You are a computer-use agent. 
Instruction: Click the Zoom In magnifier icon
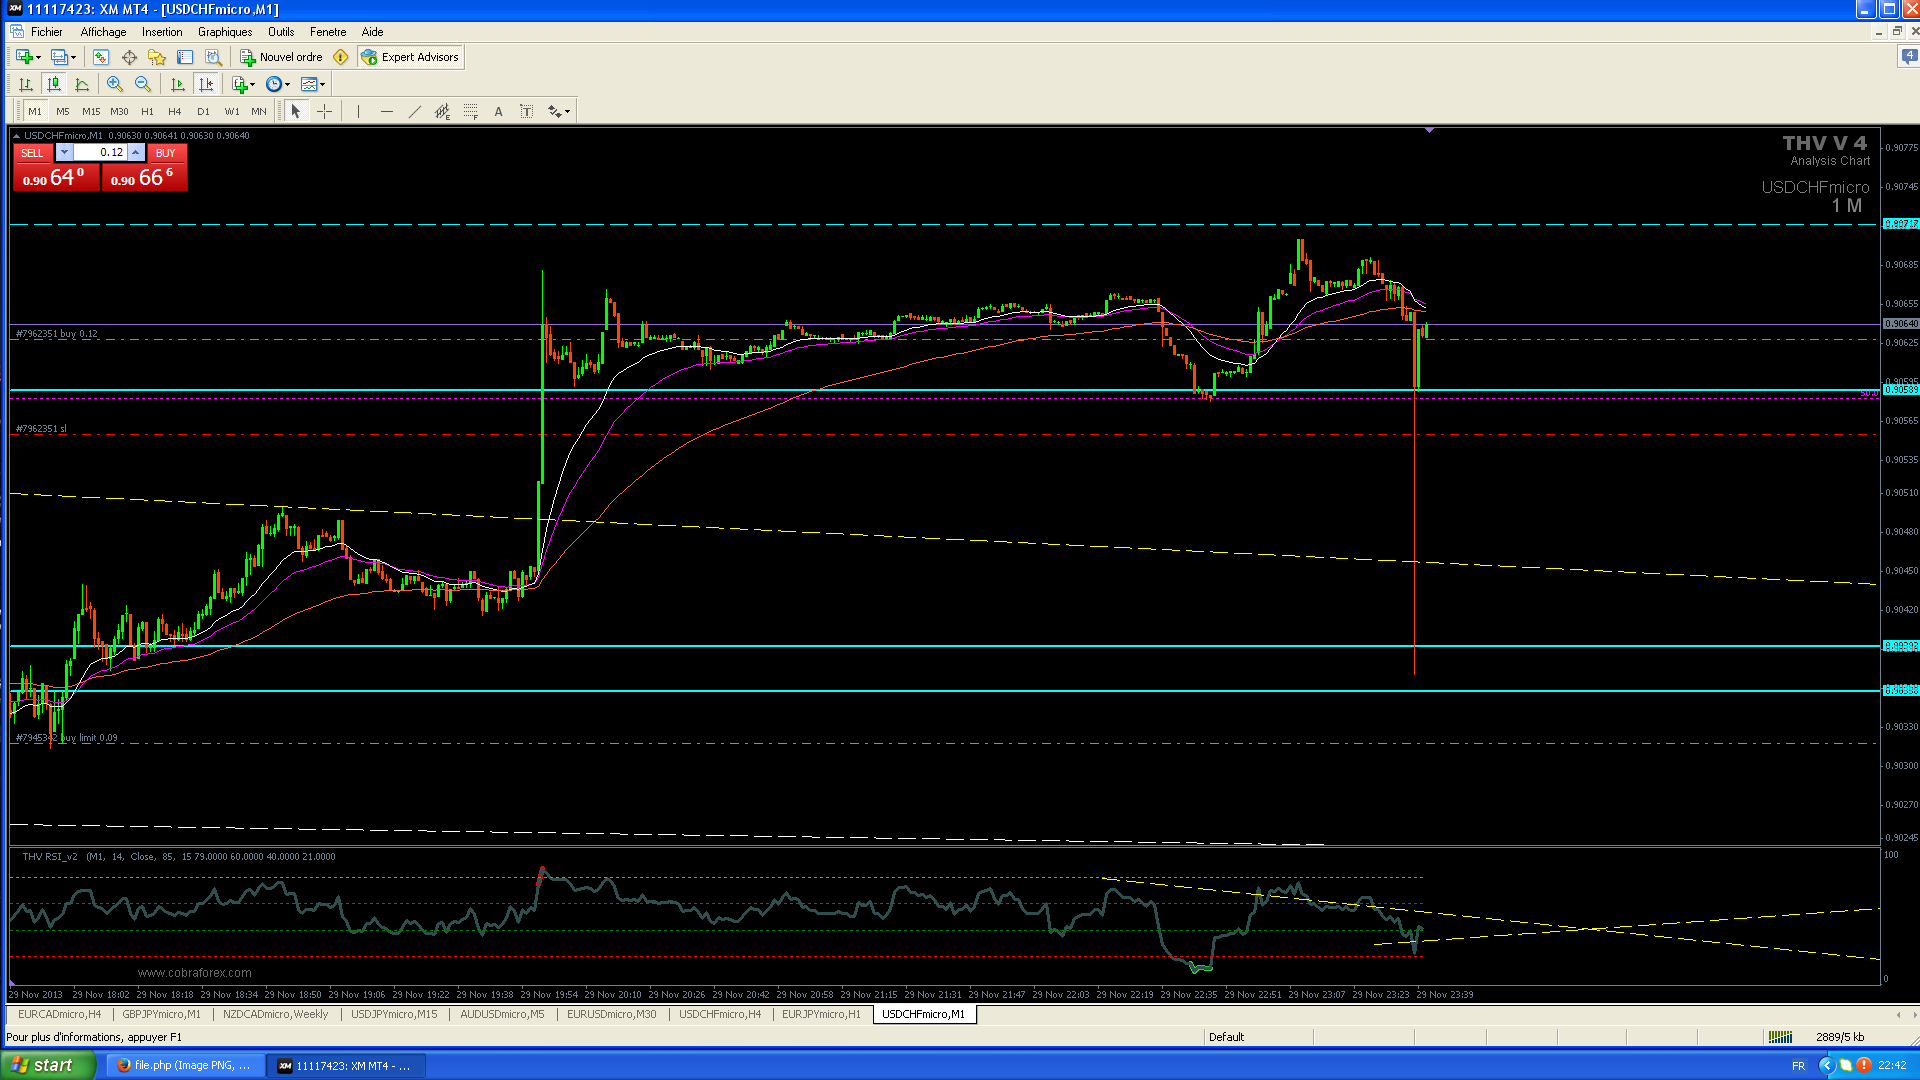click(115, 84)
